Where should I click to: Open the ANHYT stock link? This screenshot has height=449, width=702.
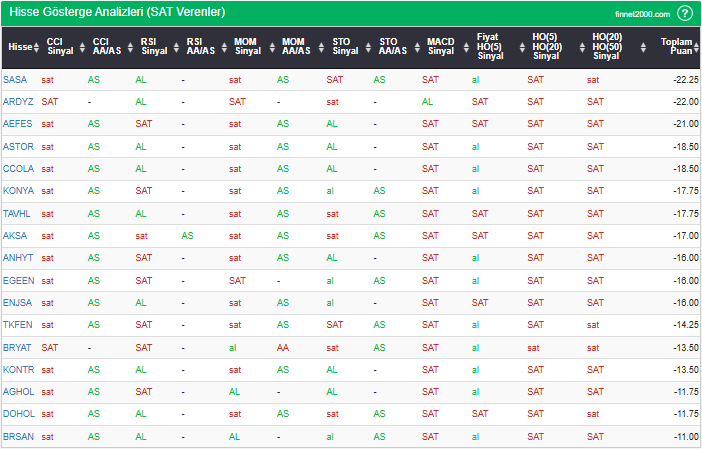coord(18,258)
